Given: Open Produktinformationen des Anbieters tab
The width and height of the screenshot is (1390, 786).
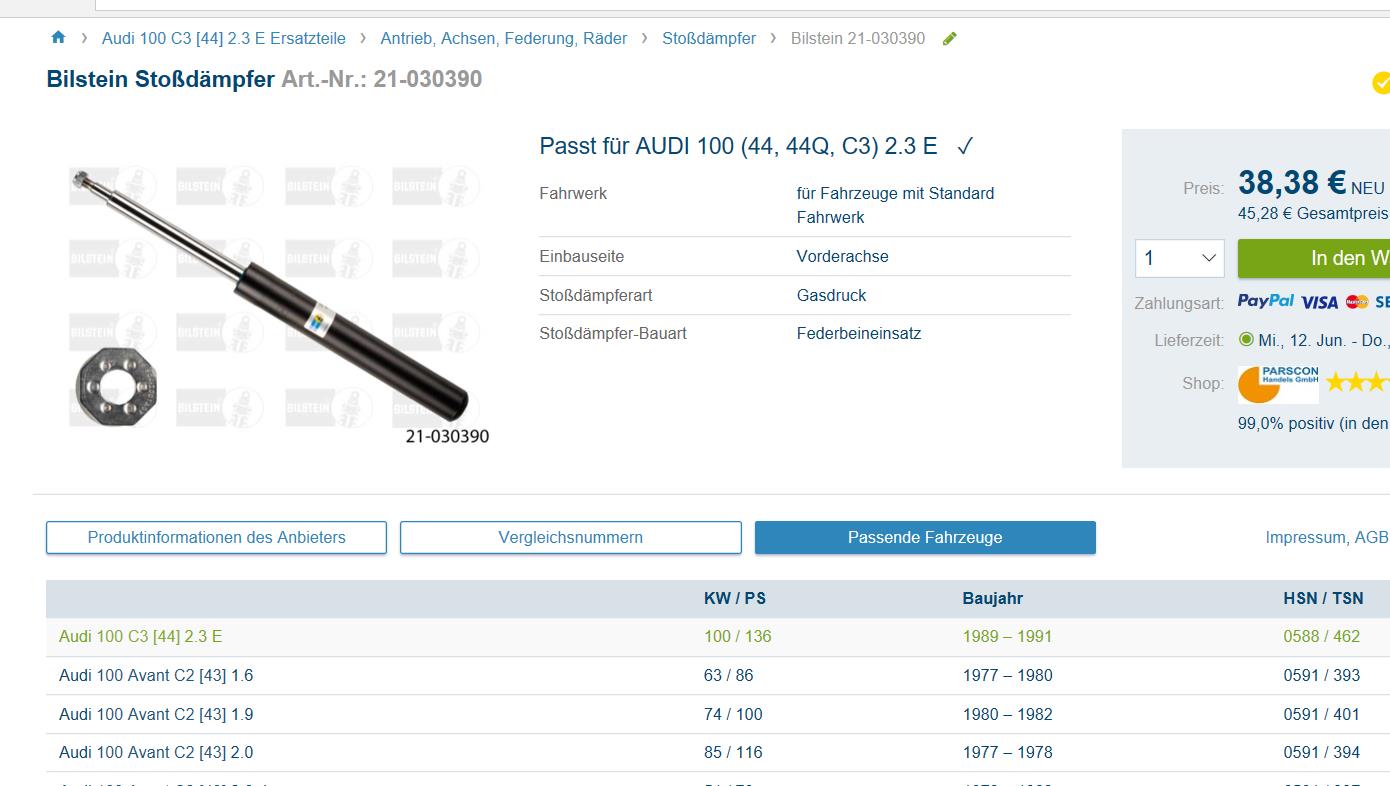Looking at the screenshot, I should [x=216, y=537].
